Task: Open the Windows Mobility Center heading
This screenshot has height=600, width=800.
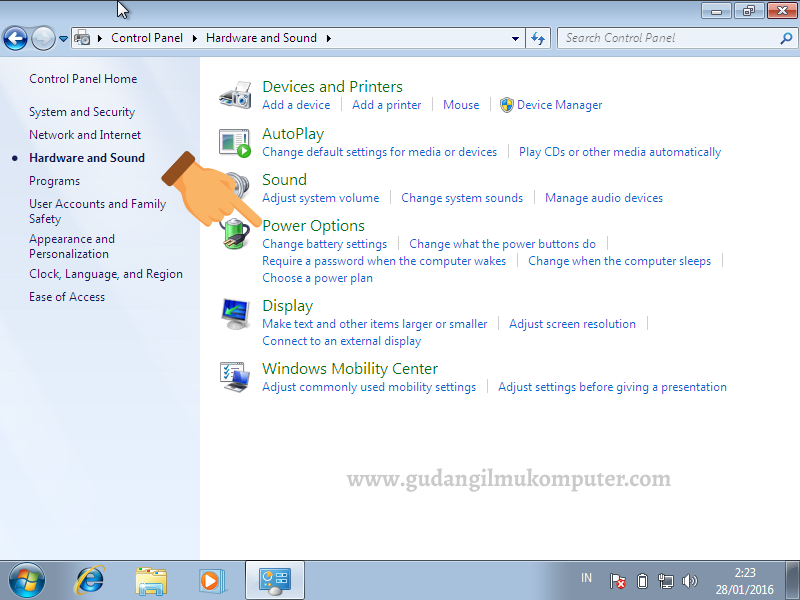Action: pyautogui.click(x=350, y=369)
